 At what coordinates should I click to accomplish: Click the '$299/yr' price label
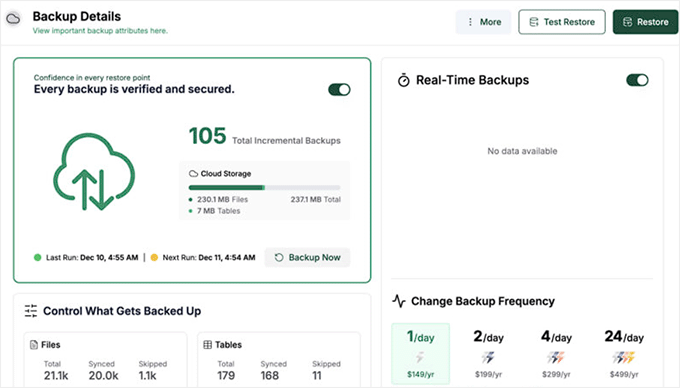[x=556, y=374]
